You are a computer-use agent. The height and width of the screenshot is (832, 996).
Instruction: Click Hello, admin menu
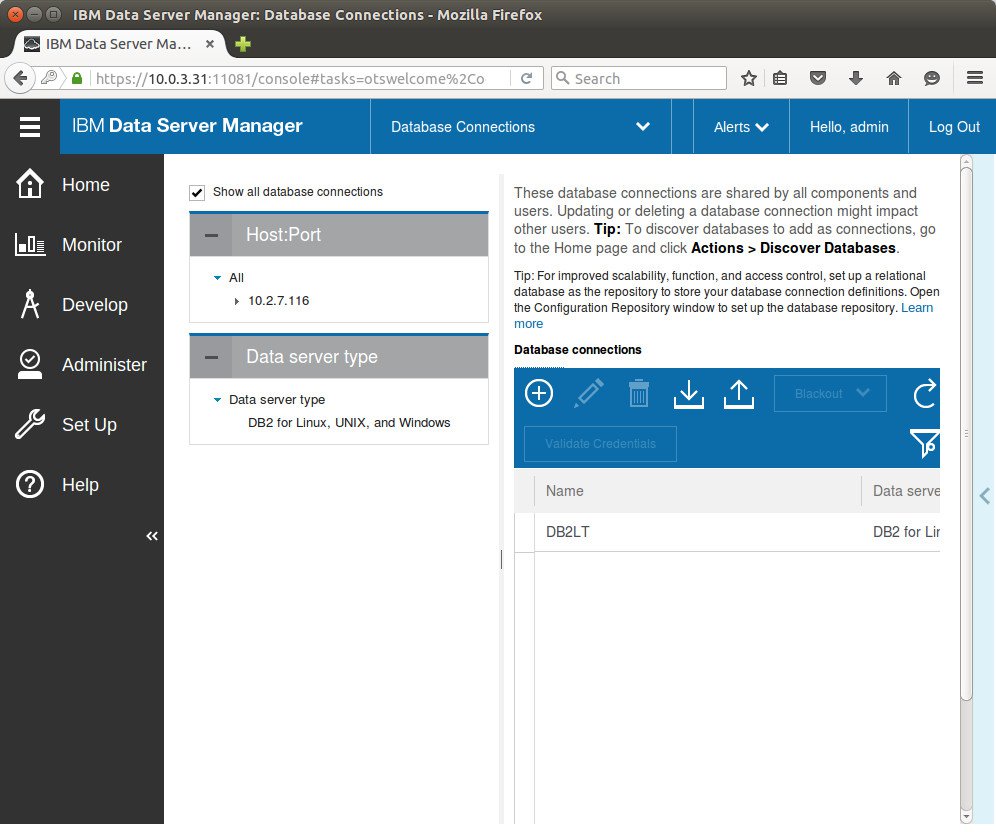click(x=849, y=126)
